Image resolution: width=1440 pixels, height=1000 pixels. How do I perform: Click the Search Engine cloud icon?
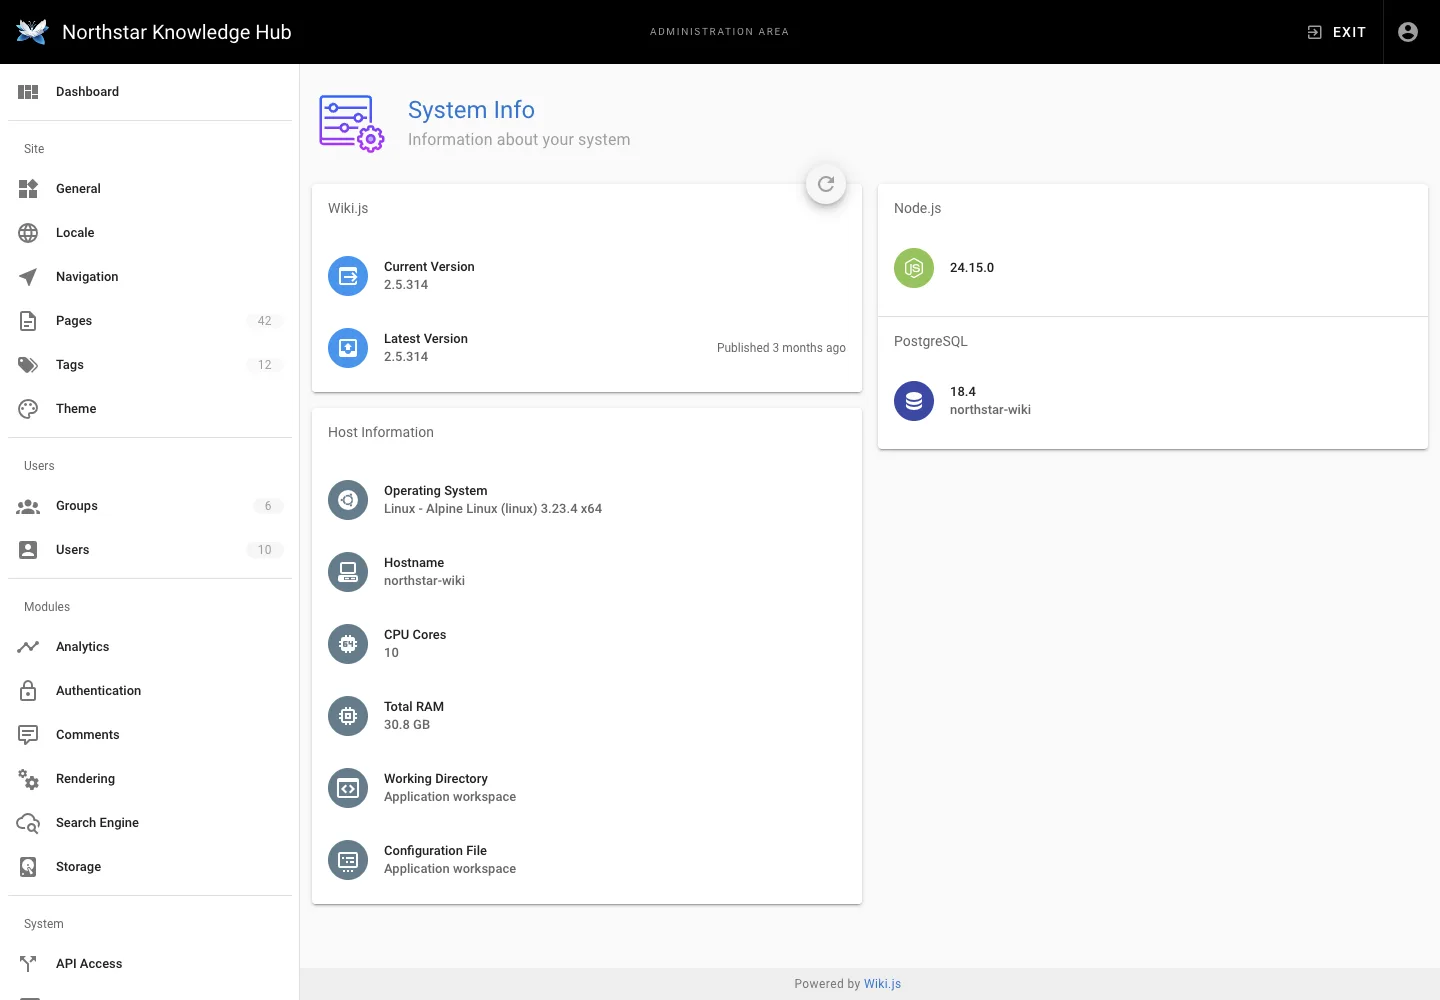(28, 823)
